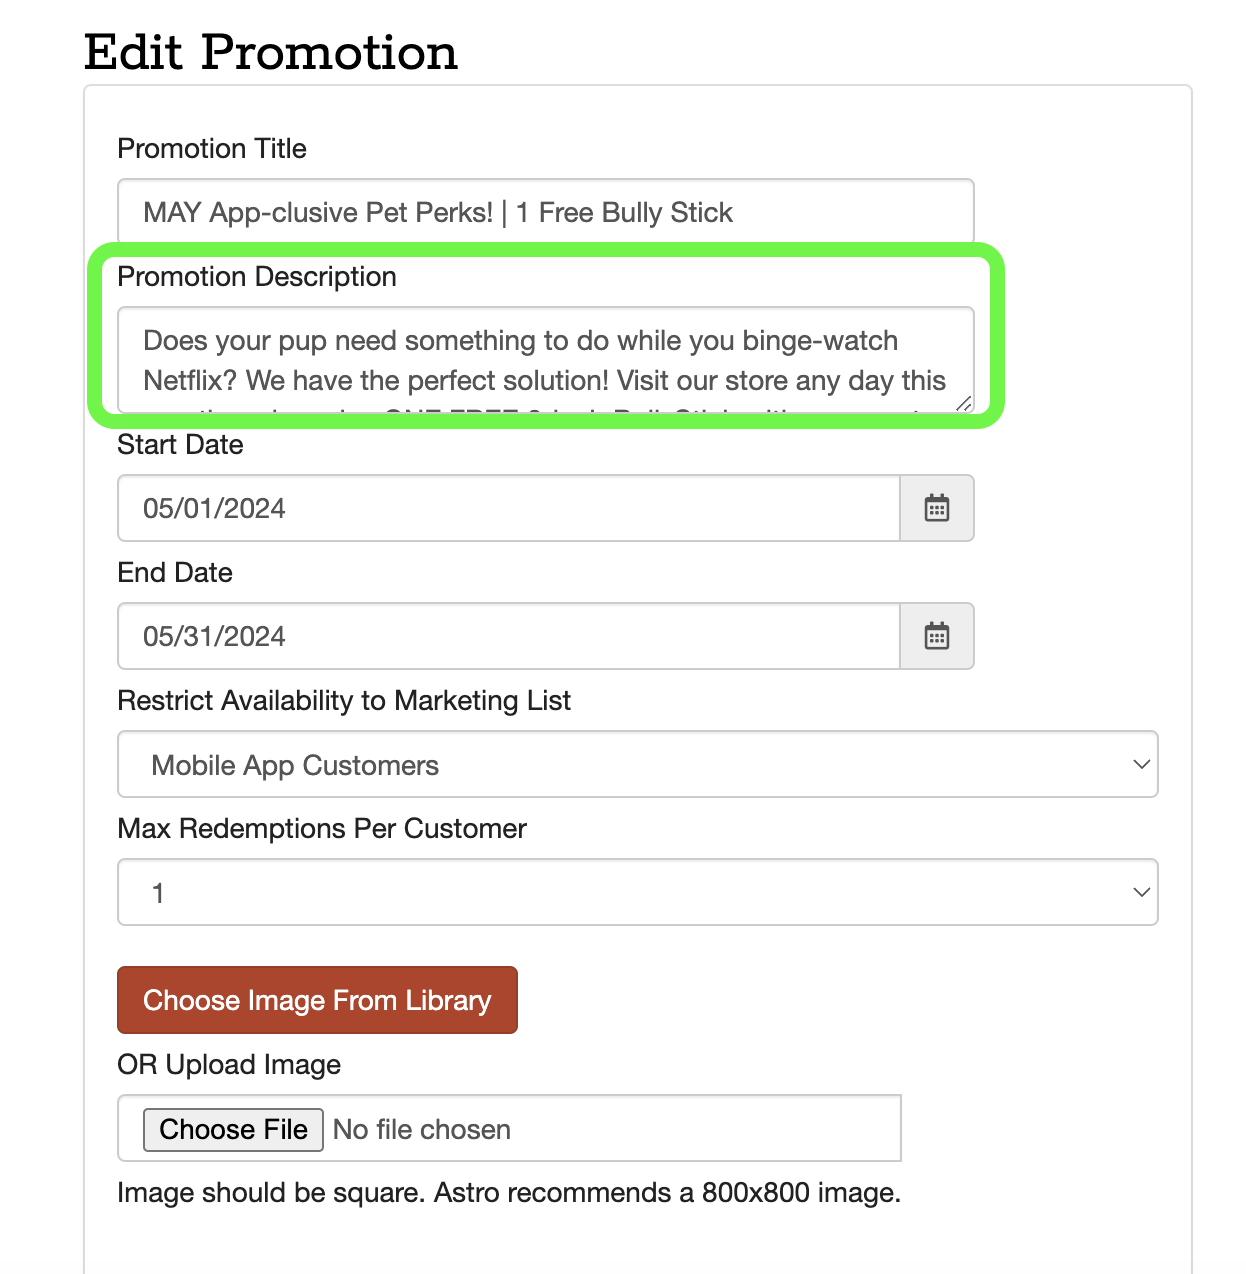Open the Max Redemptions Per Customer dropdown
The height and width of the screenshot is (1274, 1246).
coord(637,892)
